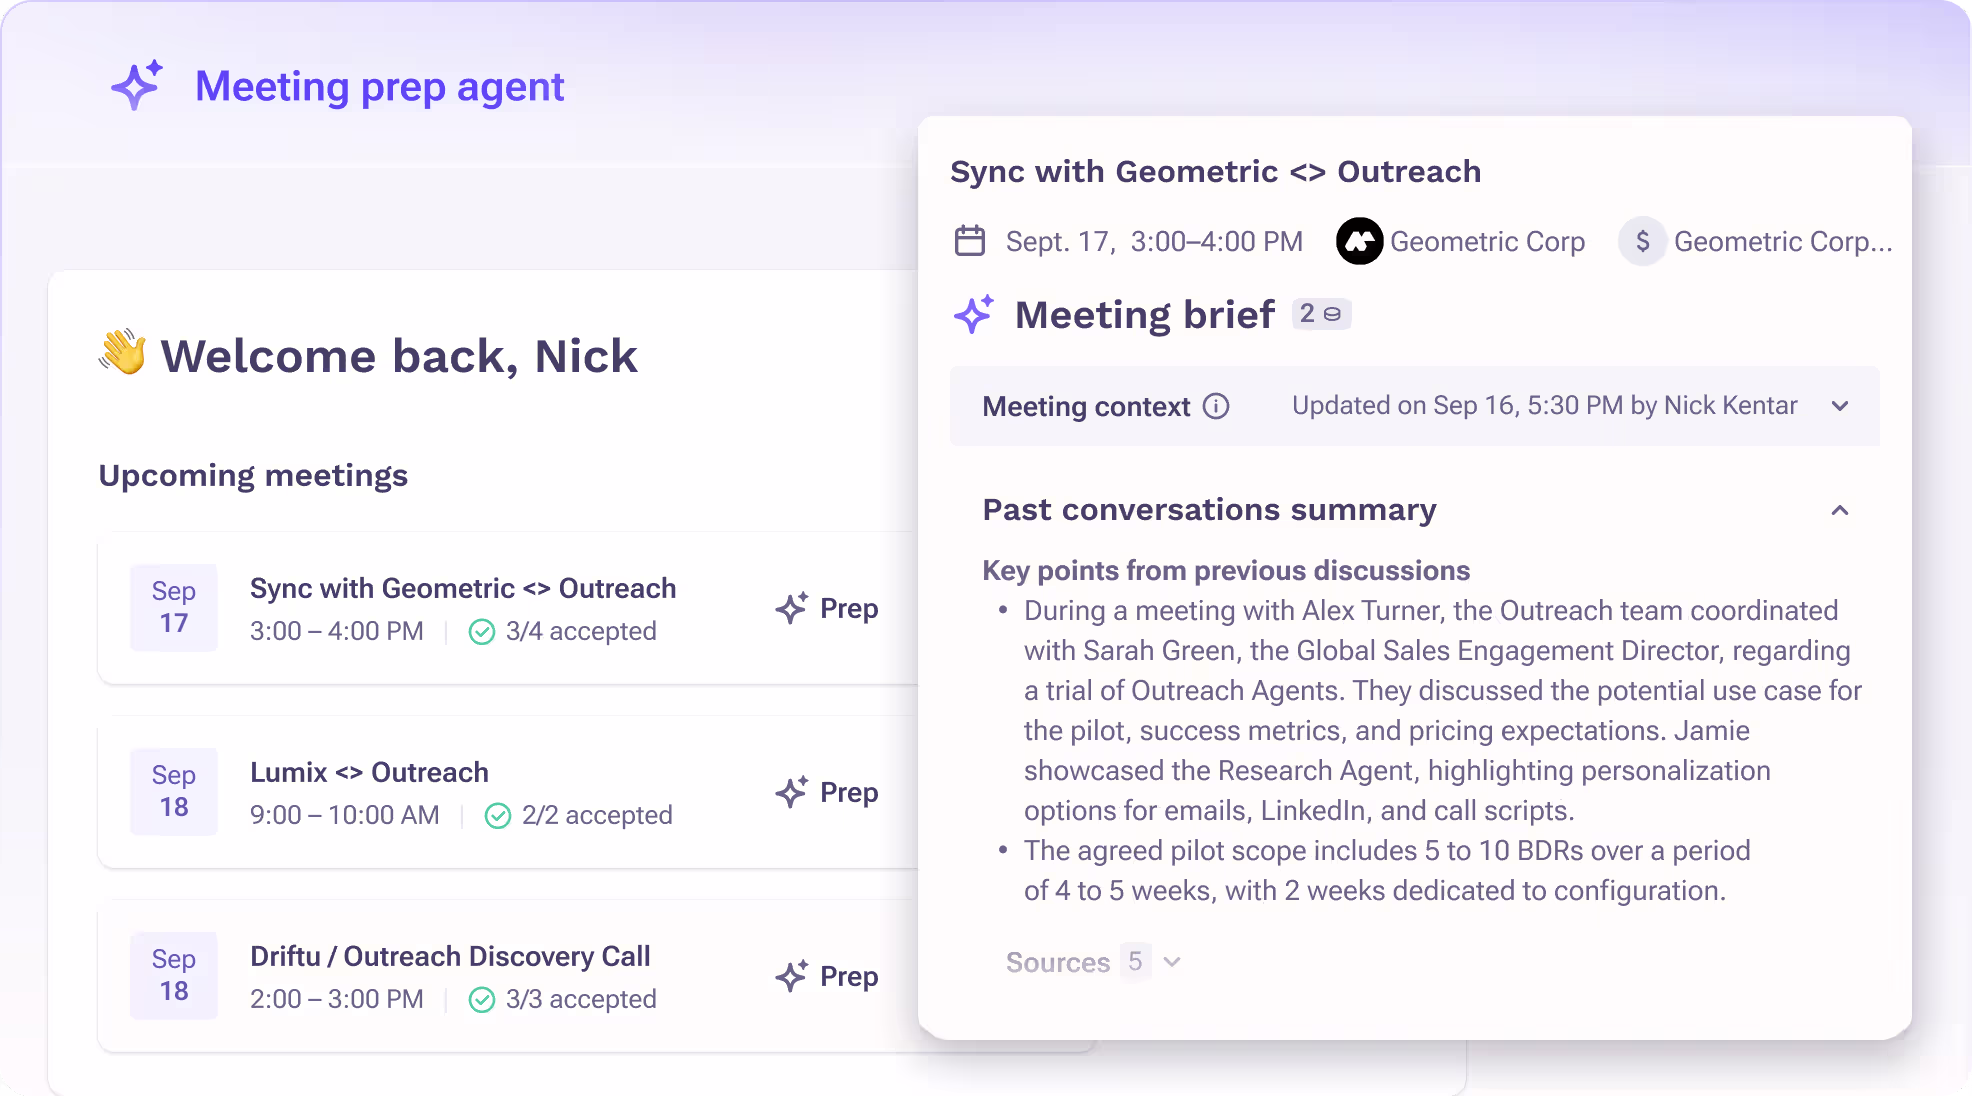Expand the Meeting context section
The image size is (1972, 1096).
(x=1841, y=406)
